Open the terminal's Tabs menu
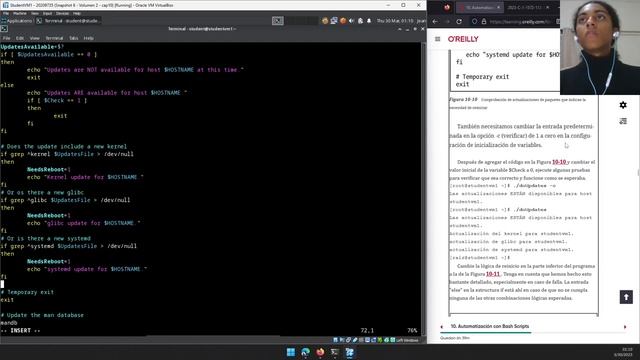 point(73,38)
